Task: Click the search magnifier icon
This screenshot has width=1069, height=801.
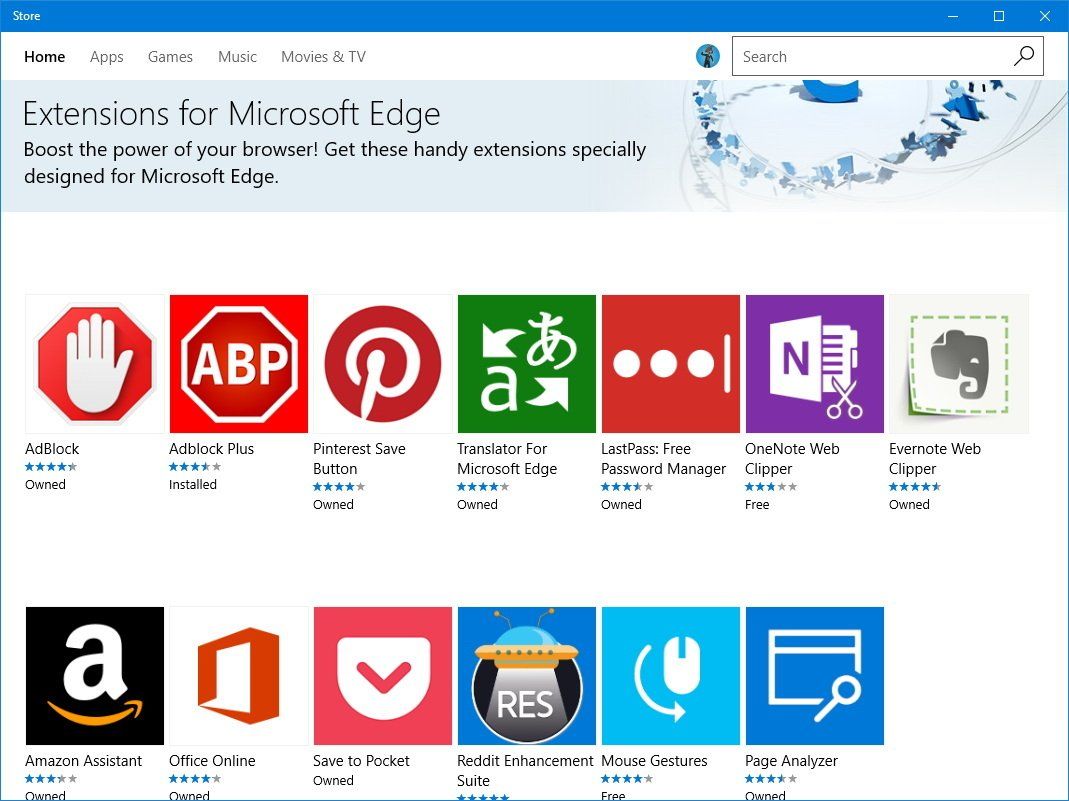Action: point(1023,56)
